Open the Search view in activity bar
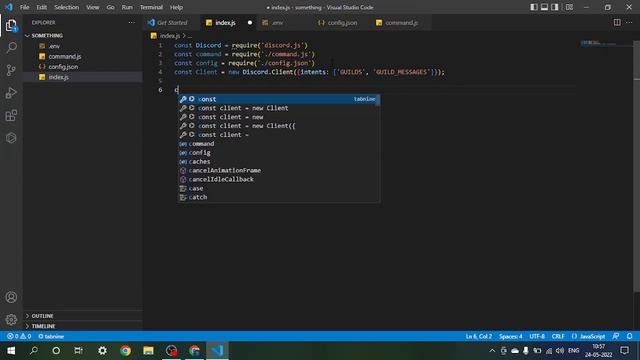 tap(11, 48)
